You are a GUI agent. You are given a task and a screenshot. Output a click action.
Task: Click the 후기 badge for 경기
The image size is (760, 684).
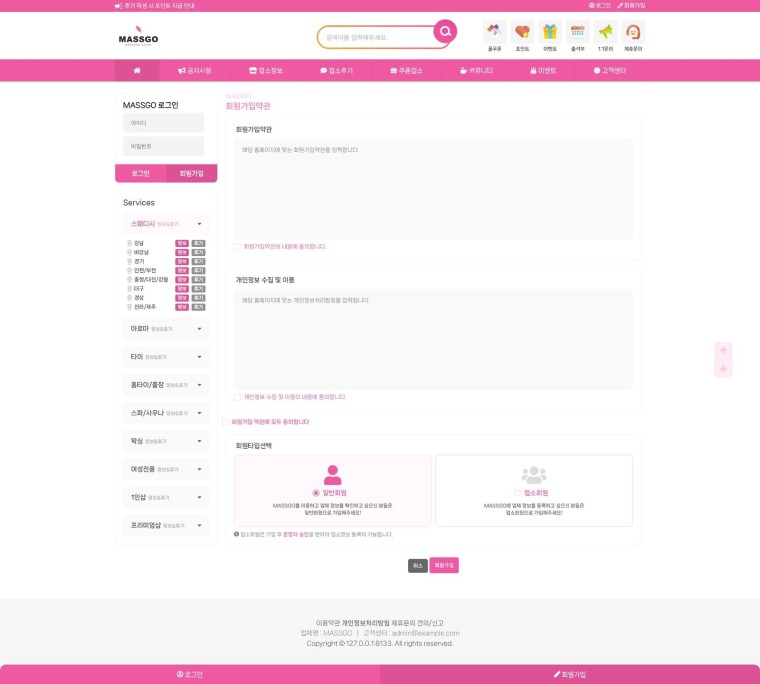coord(198,261)
